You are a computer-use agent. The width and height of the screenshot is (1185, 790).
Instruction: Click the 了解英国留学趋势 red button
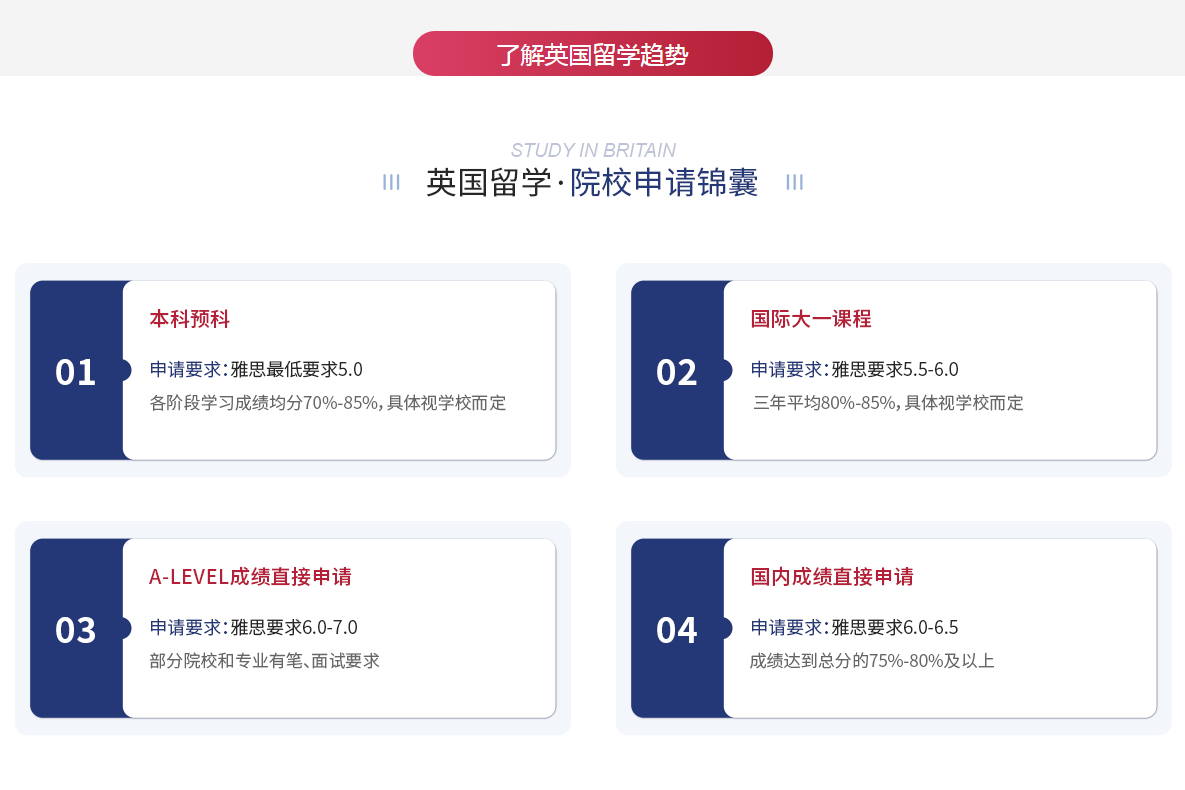tap(592, 54)
